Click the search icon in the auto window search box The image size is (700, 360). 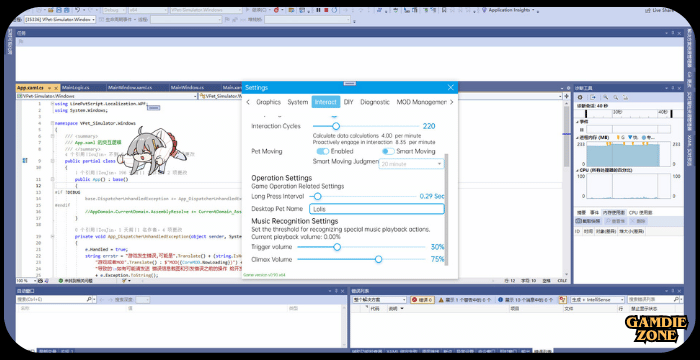click(x=89, y=299)
